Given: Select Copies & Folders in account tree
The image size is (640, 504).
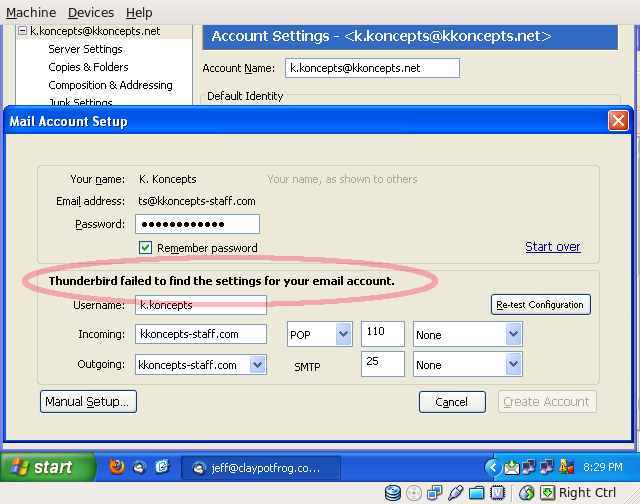Looking at the screenshot, I should tap(88, 67).
